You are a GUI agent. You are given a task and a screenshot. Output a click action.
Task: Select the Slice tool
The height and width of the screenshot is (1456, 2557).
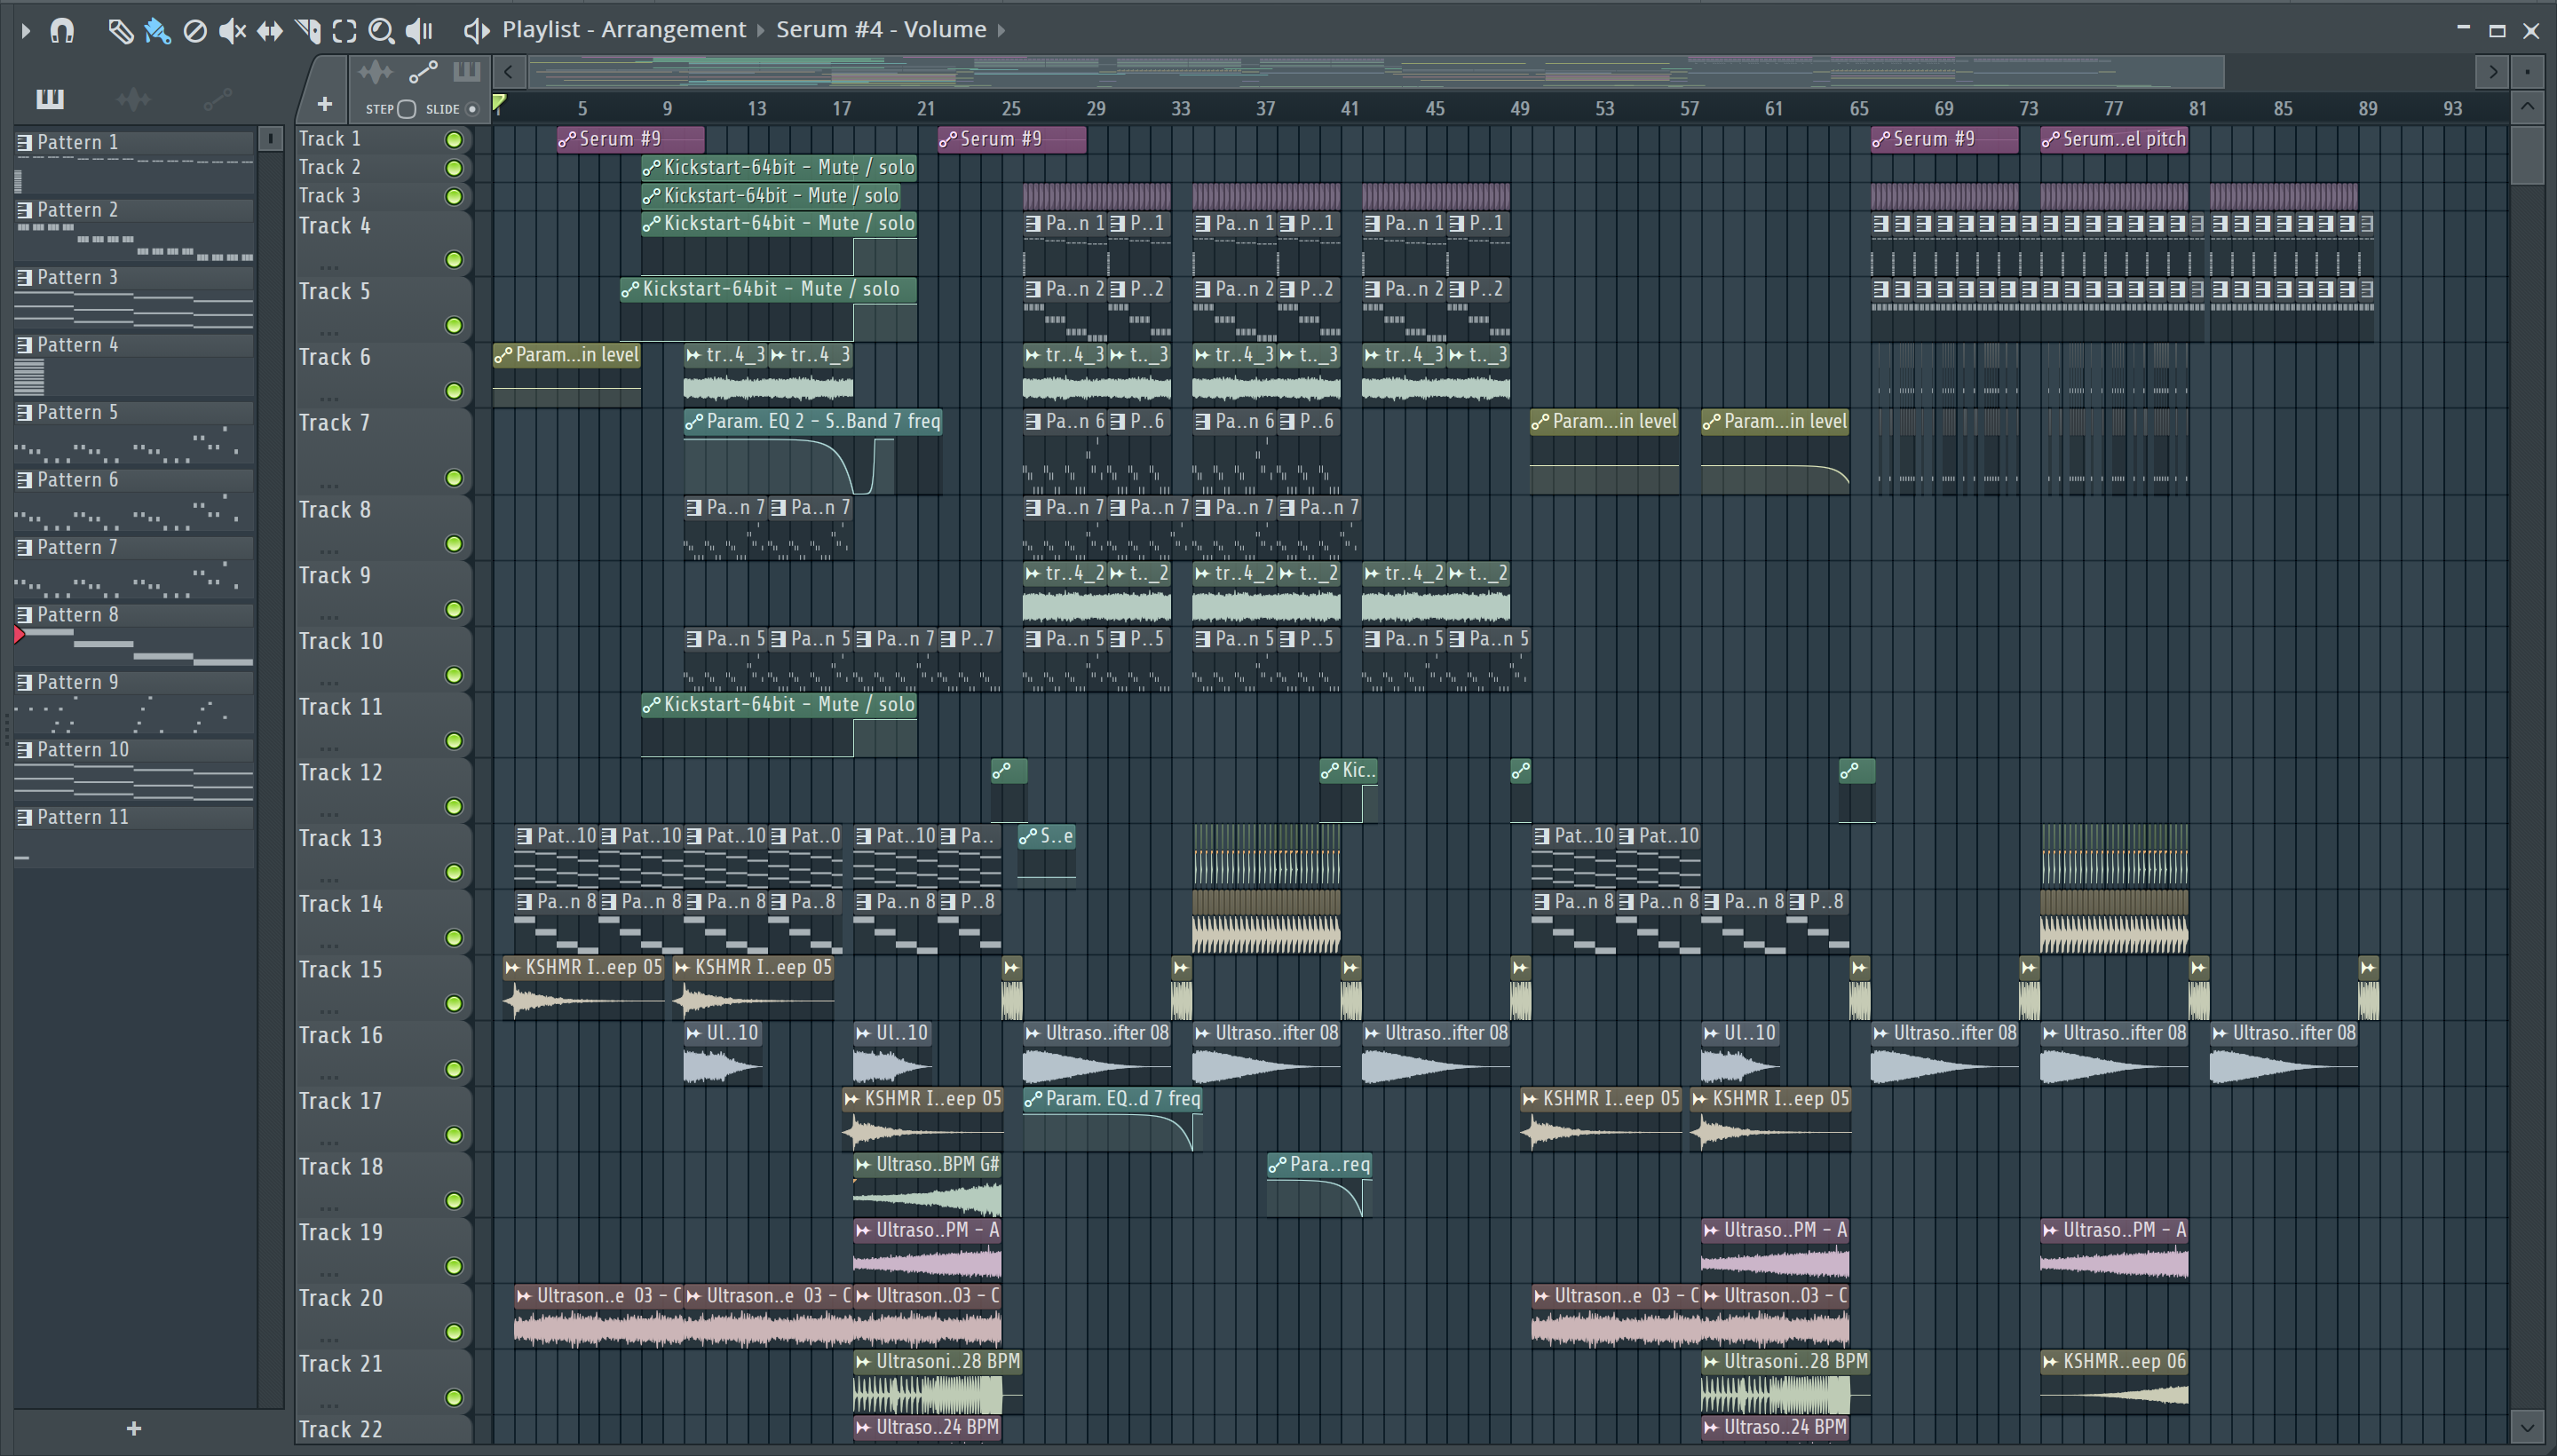click(x=308, y=31)
